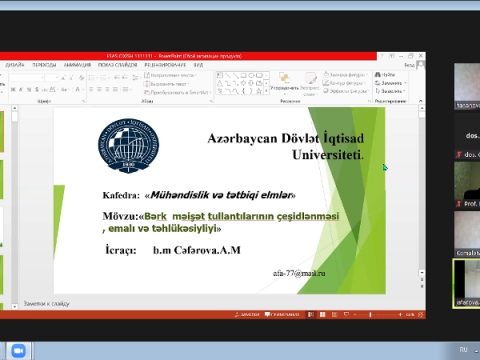
Task: Open the Контур фигуры shape outline
Action: coord(344,83)
